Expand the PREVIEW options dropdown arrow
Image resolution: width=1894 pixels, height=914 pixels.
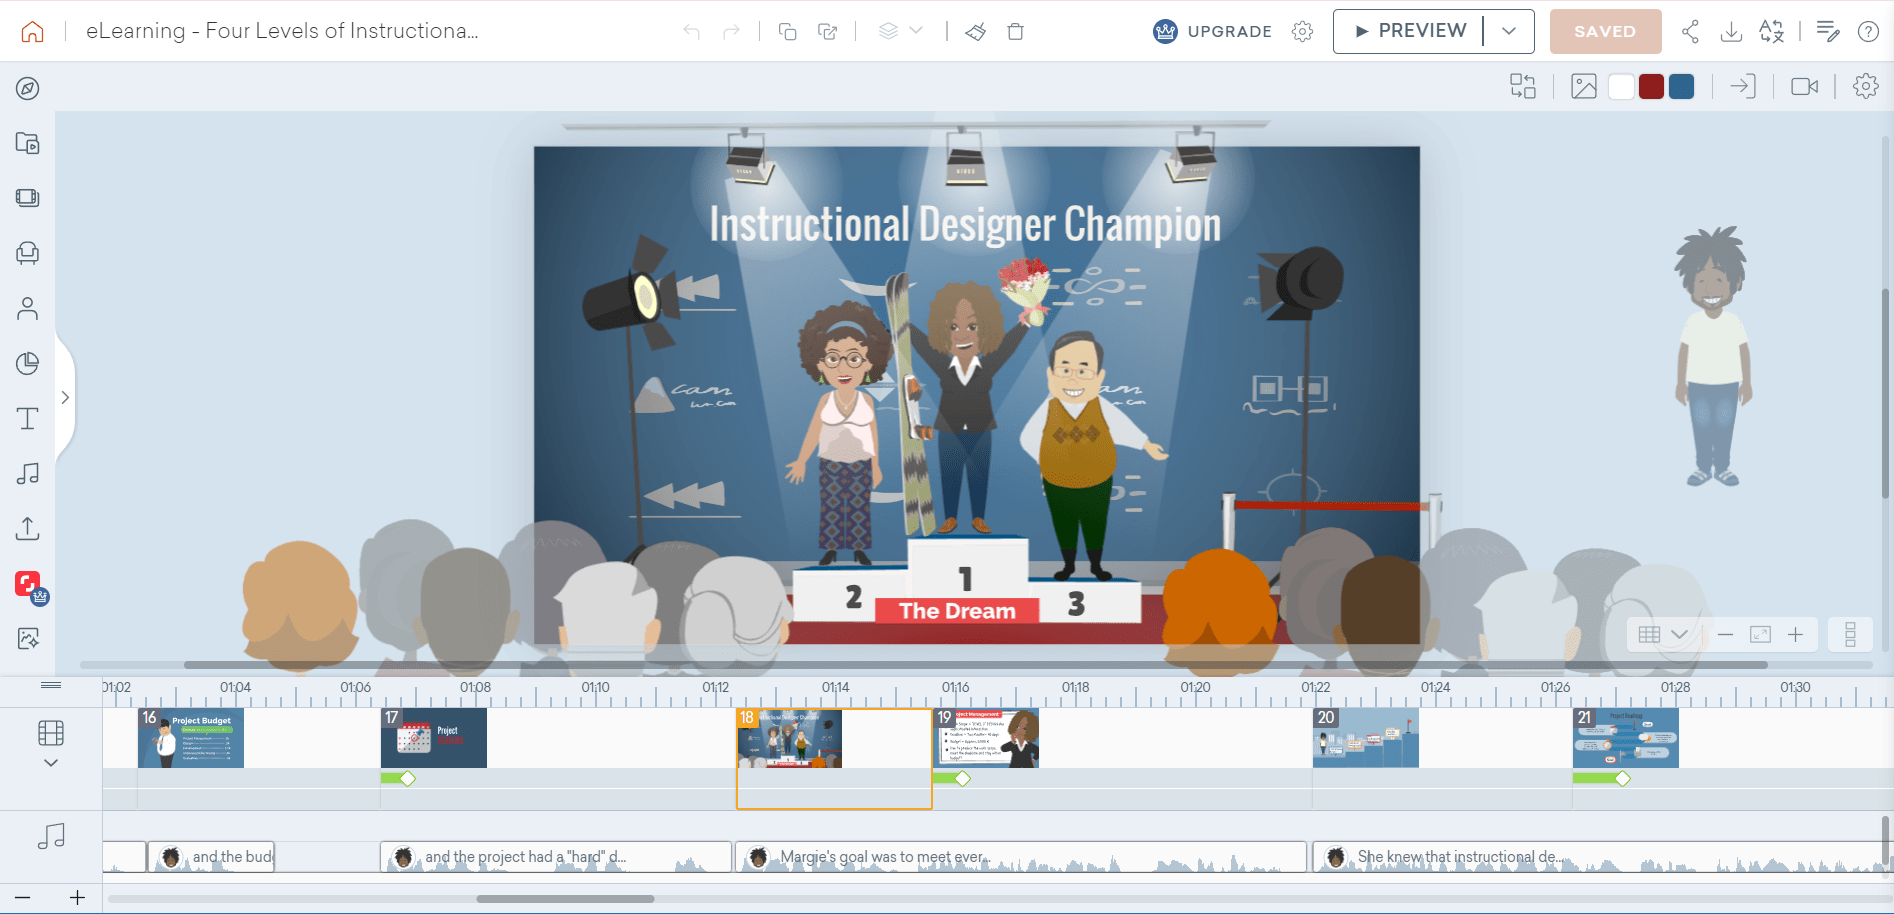click(x=1509, y=31)
